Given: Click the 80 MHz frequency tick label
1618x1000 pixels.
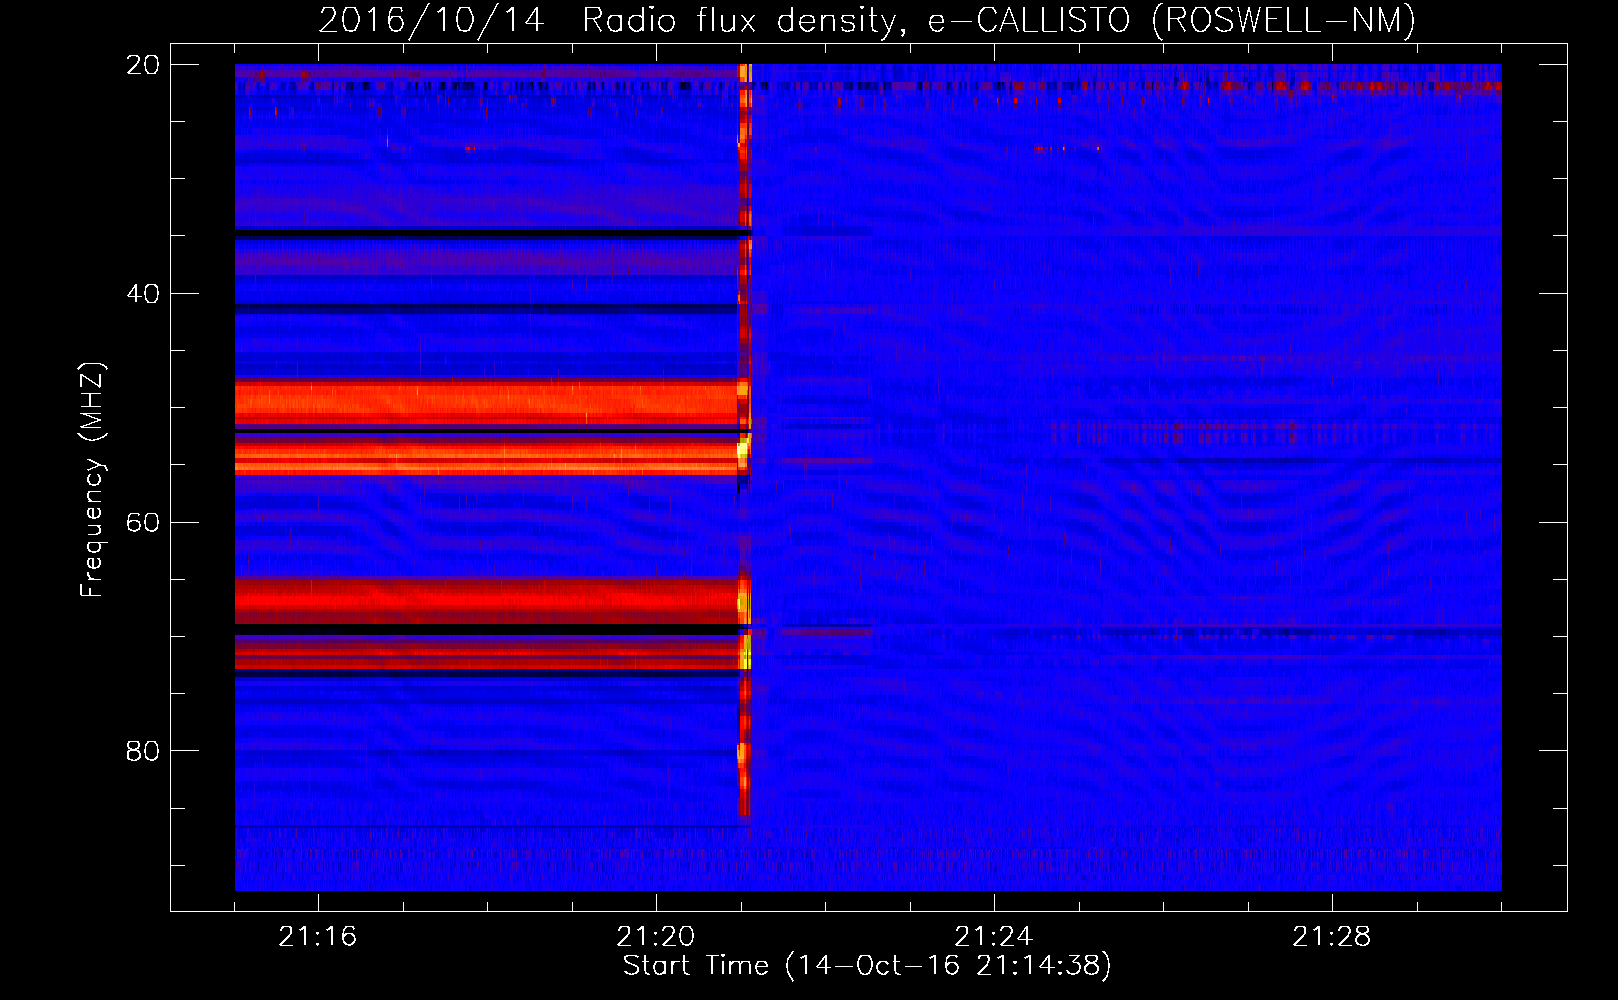Looking at the screenshot, I should pos(142,751).
